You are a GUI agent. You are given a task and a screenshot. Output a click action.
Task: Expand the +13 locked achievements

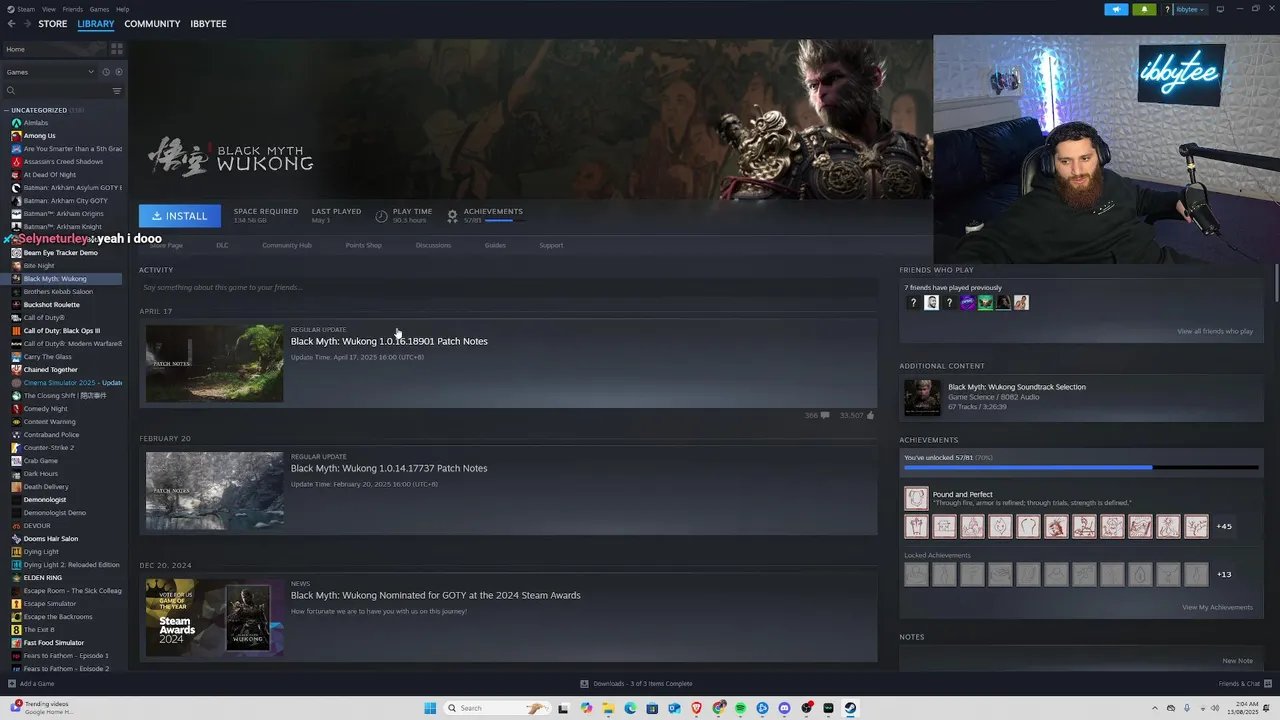coord(1223,574)
